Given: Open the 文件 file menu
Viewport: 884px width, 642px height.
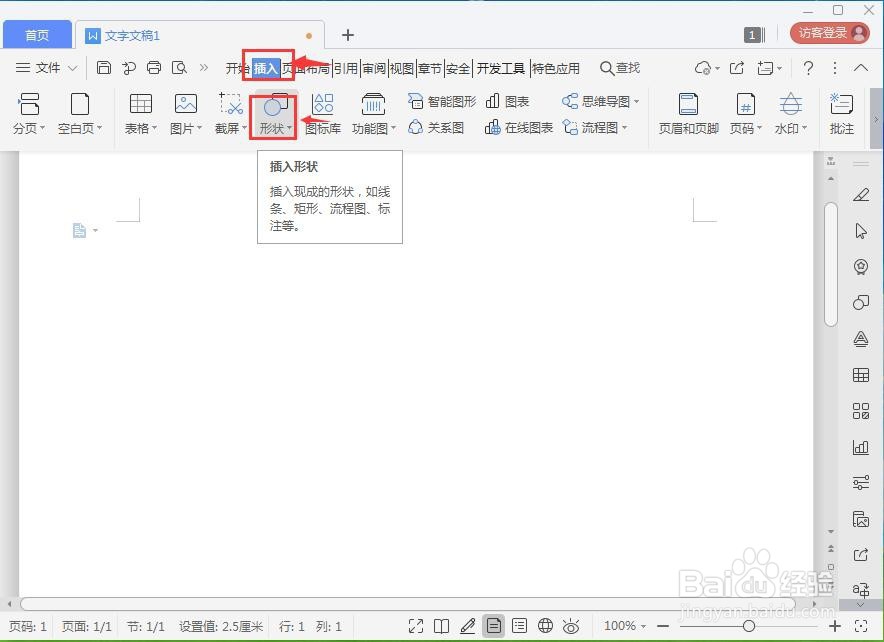Looking at the screenshot, I should pos(48,68).
